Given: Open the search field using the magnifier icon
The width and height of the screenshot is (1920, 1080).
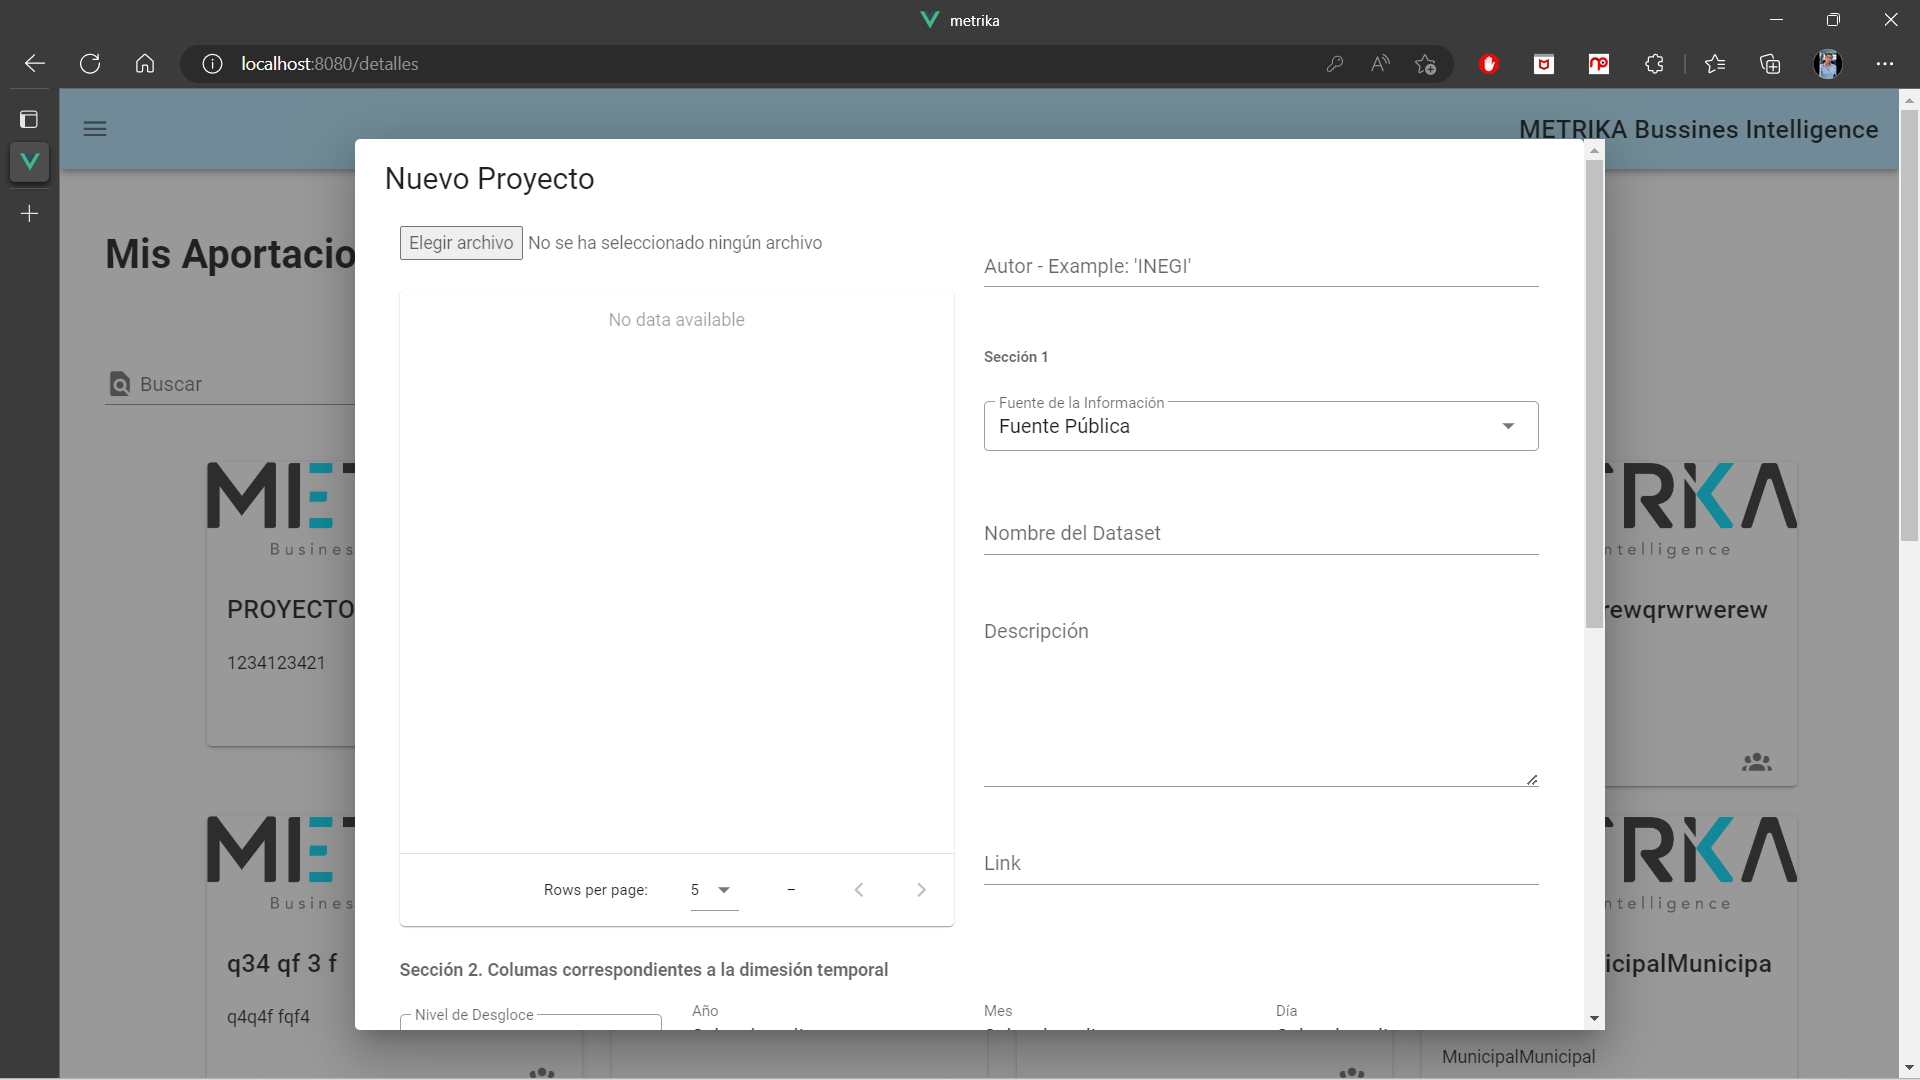Looking at the screenshot, I should (120, 384).
